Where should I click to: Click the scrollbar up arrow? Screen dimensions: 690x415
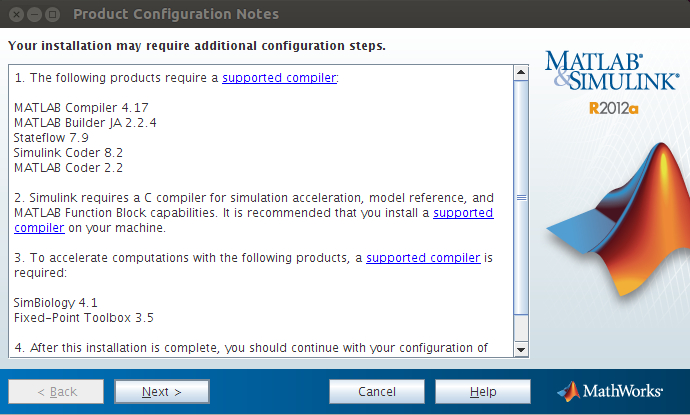click(x=520, y=74)
